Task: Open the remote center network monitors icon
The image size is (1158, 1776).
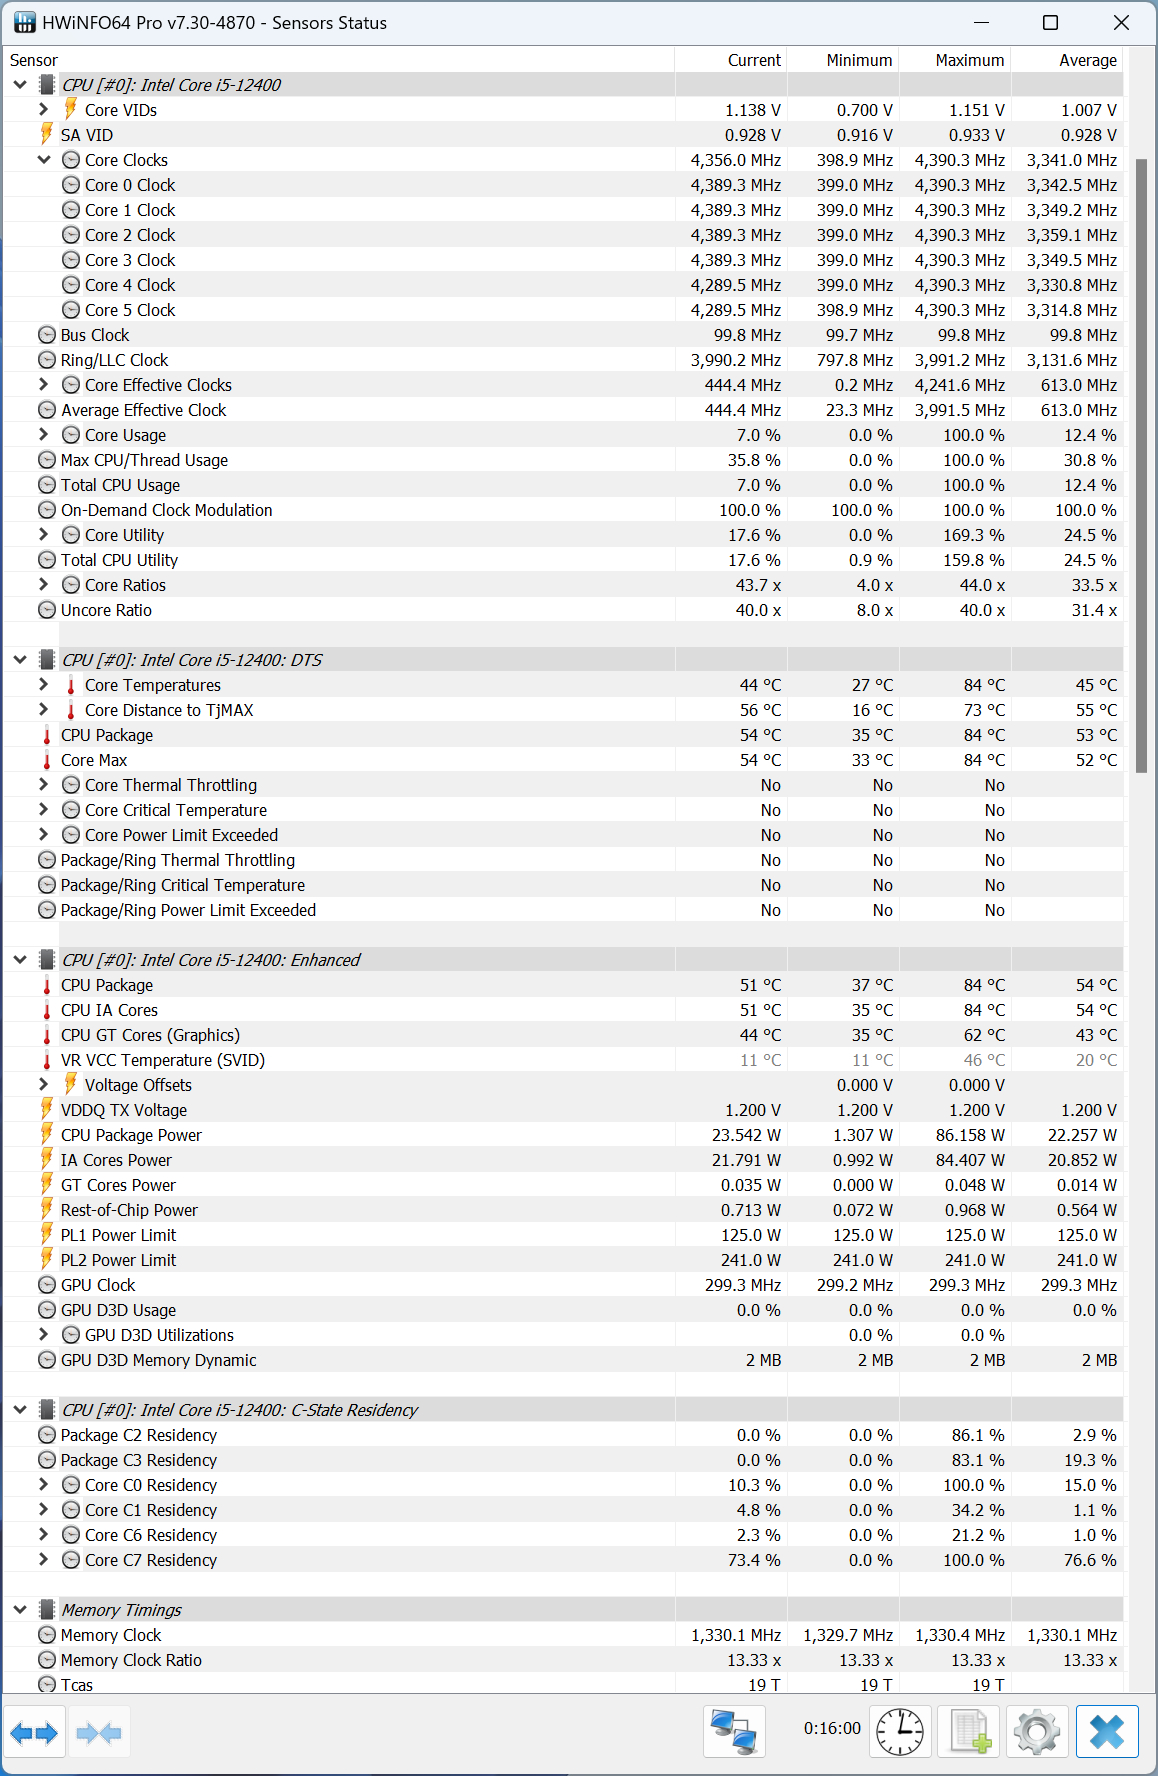Action: coord(734,1732)
